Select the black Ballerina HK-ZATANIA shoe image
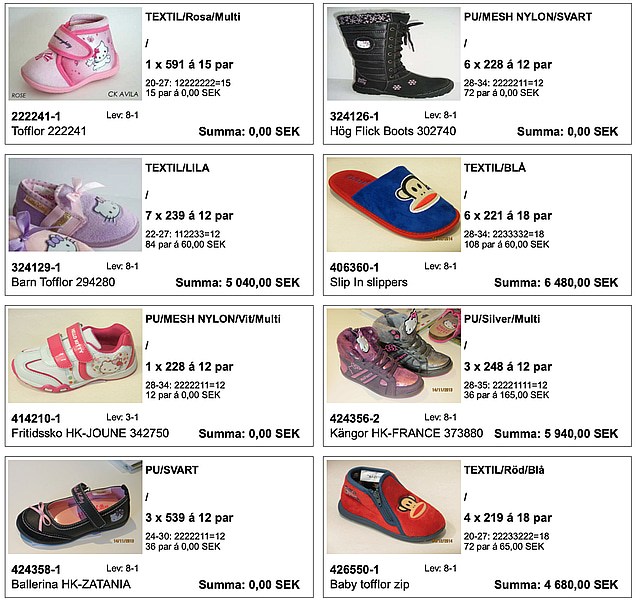The image size is (640, 600). pos(75,507)
